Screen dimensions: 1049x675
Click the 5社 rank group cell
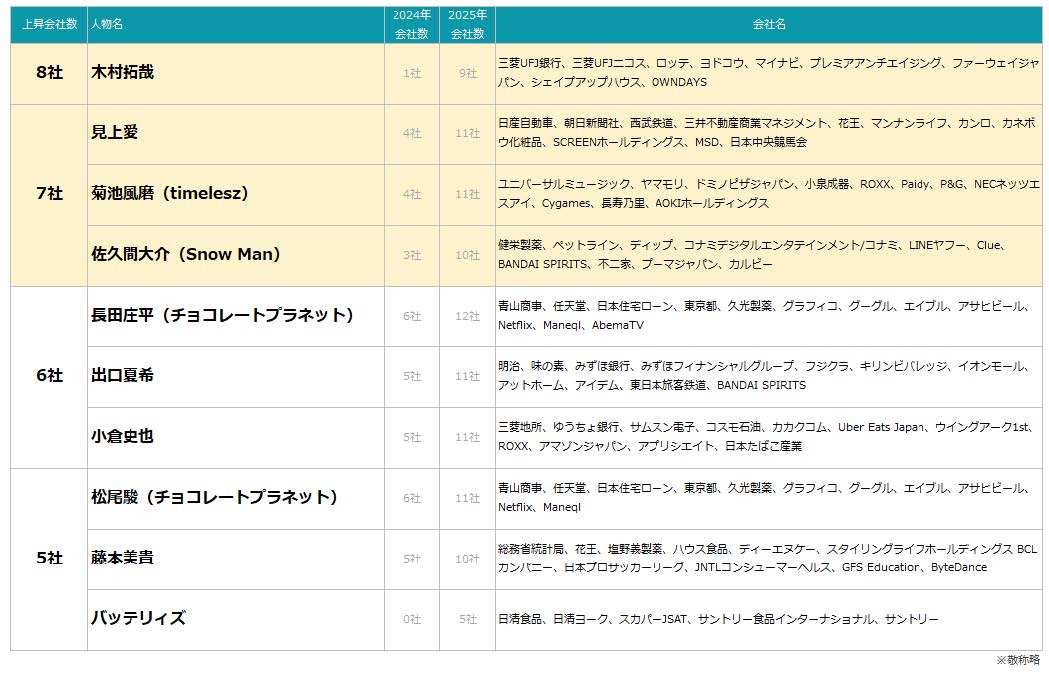(x=49, y=558)
